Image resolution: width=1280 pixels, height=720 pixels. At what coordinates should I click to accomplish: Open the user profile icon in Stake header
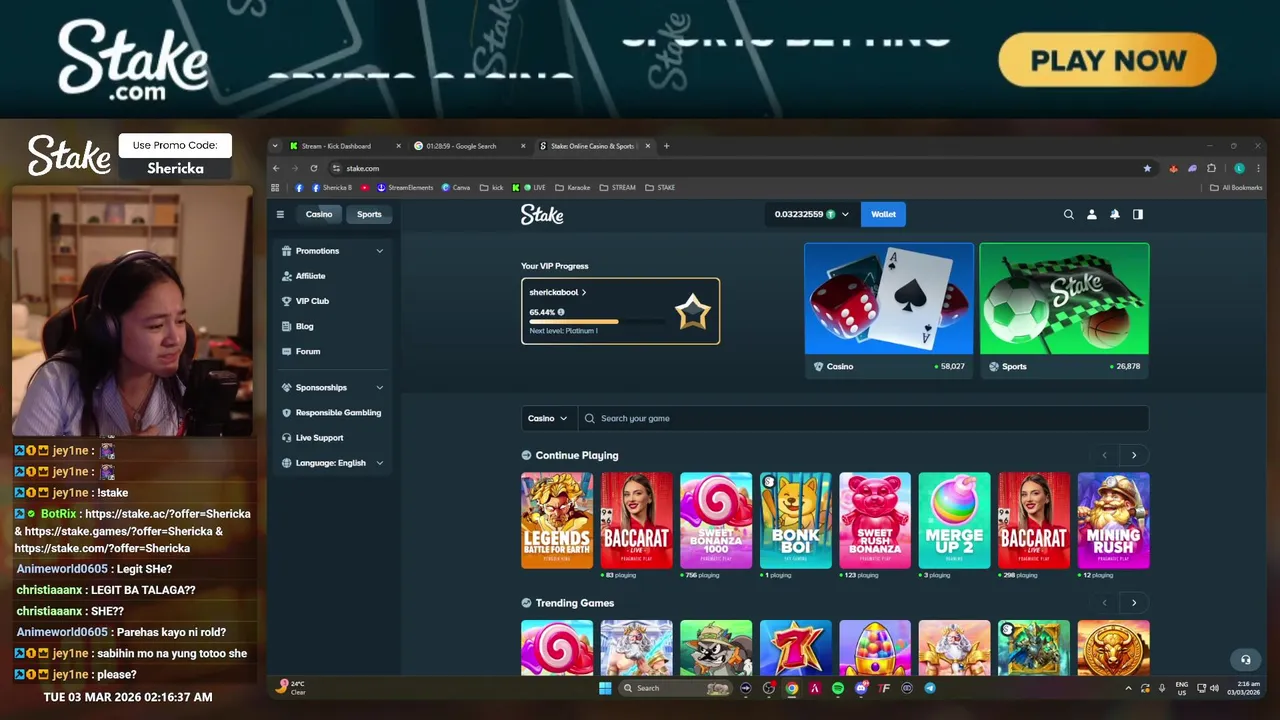(1091, 214)
